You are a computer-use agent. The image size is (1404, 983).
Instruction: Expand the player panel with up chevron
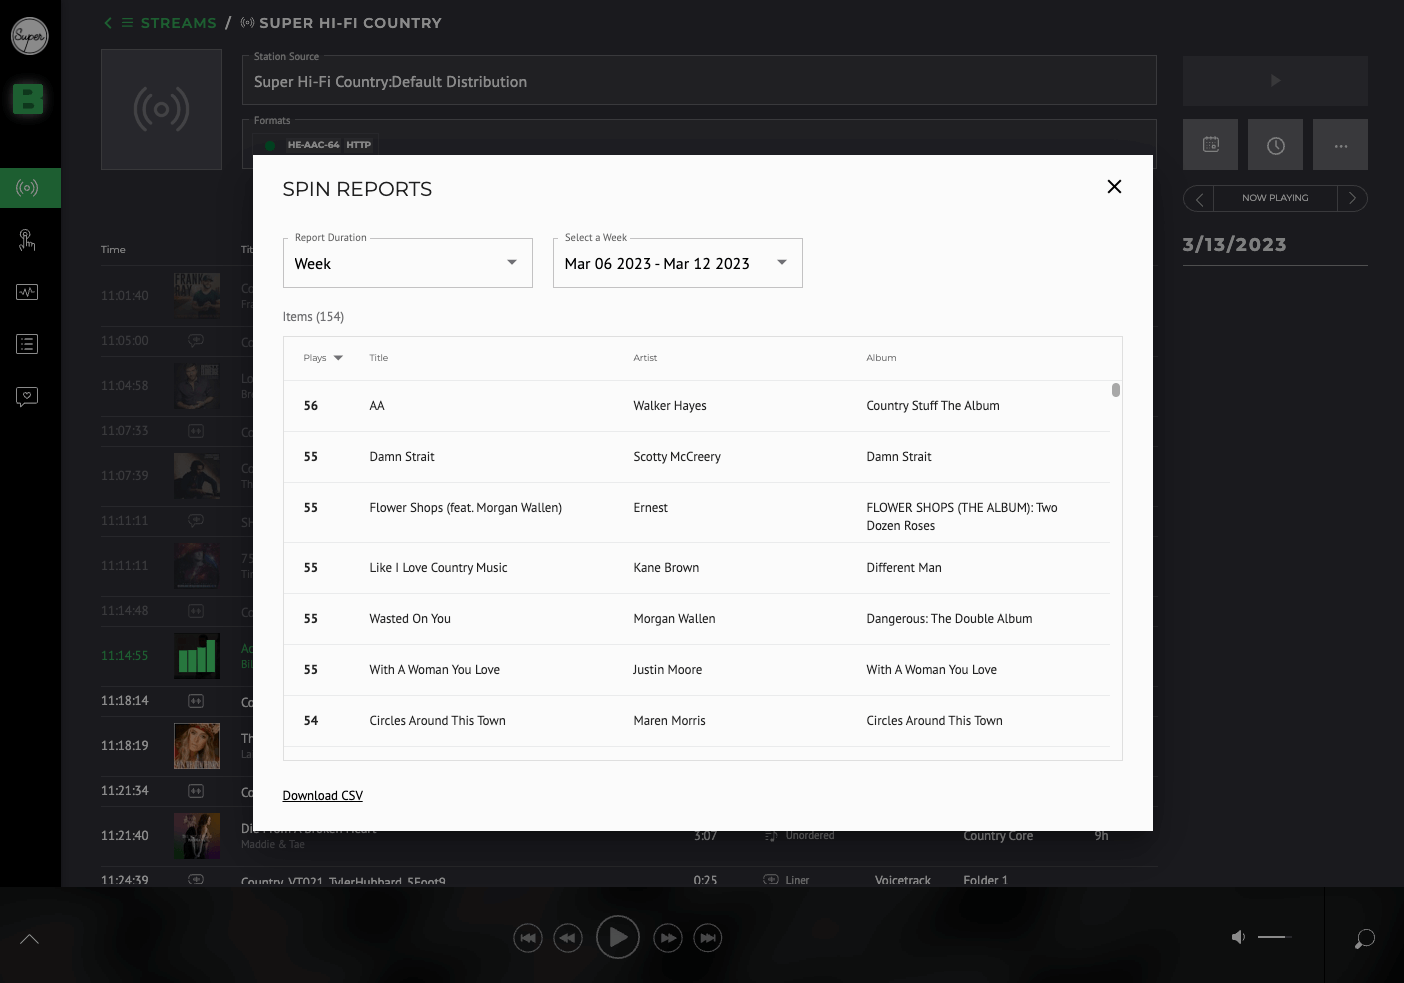coord(30,938)
